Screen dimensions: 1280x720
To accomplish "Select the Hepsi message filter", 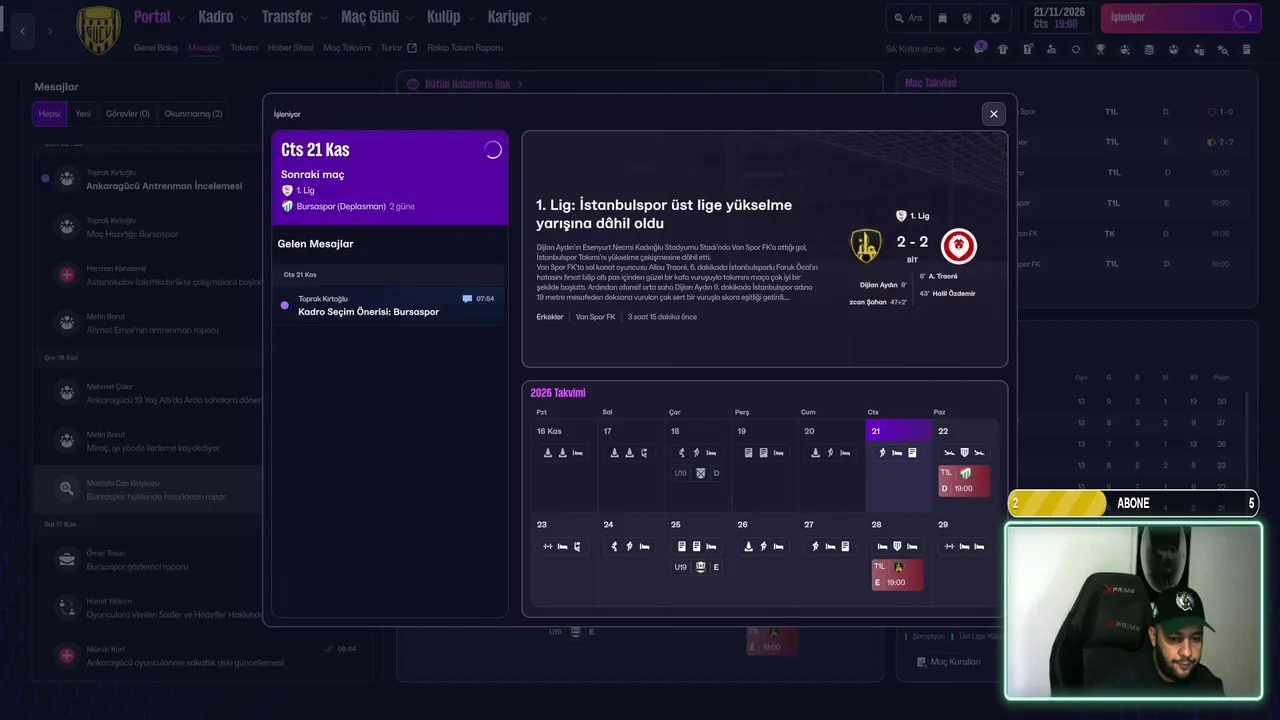I will coord(50,114).
